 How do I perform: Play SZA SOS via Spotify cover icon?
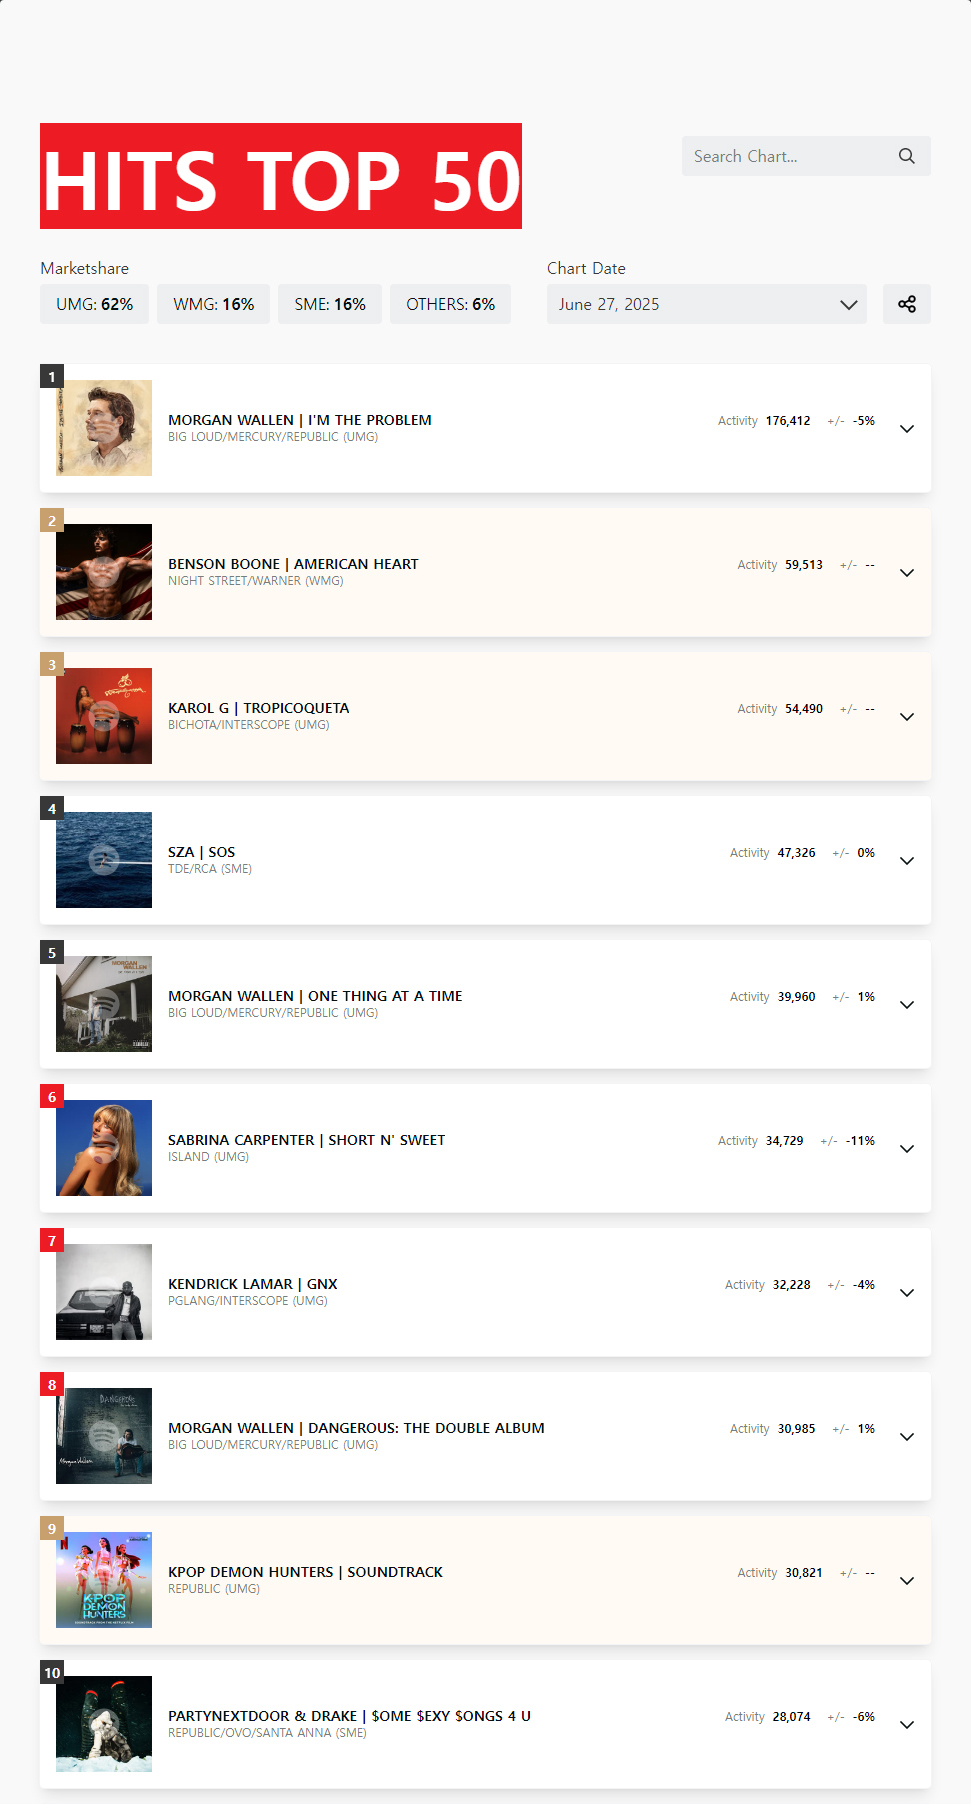pos(104,859)
